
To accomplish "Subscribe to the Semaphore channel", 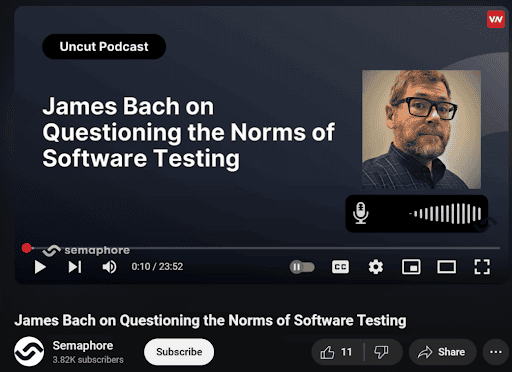I will (x=179, y=352).
